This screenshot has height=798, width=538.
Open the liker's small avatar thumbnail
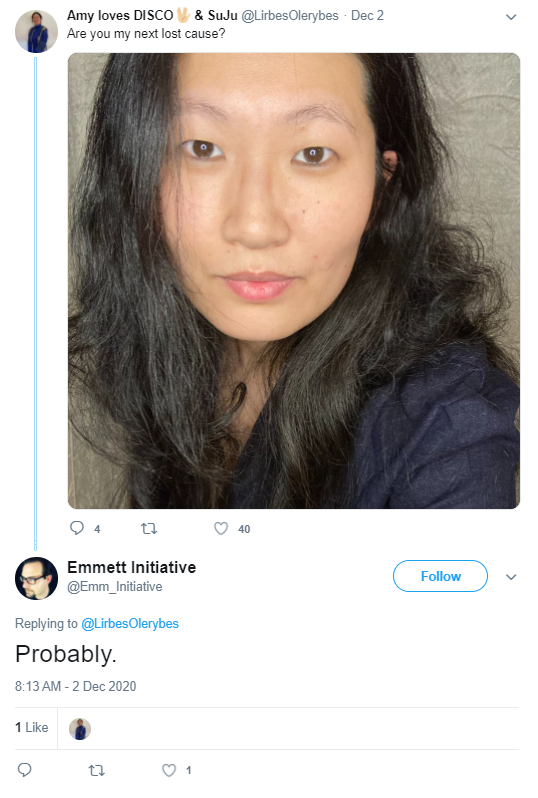point(80,729)
